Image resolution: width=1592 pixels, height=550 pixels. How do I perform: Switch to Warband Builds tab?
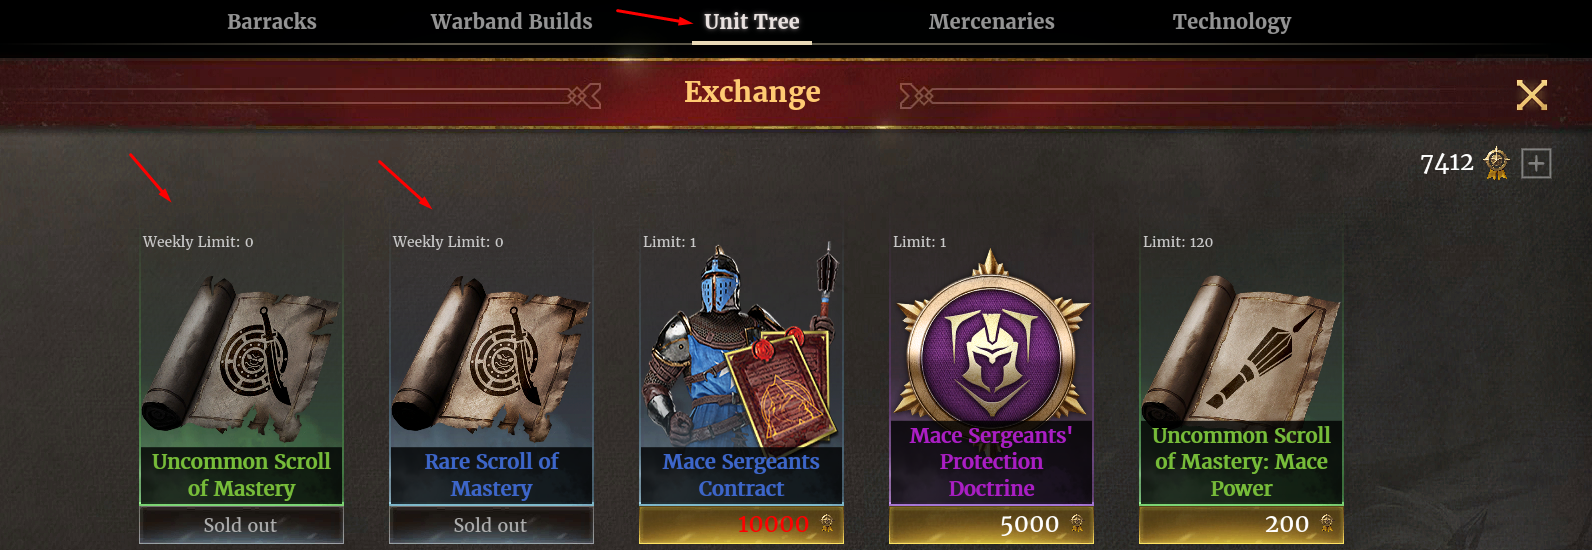(x=511, y=22)
